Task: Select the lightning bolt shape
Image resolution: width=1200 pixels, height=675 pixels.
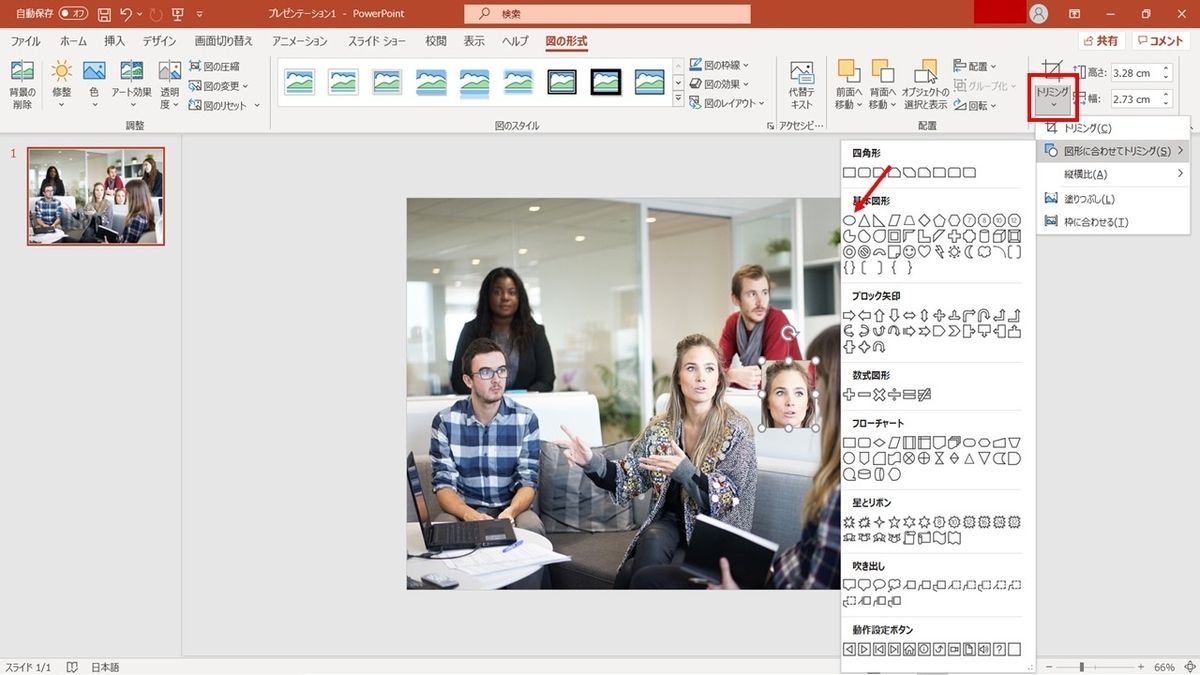Action: (x=939, y=252)
